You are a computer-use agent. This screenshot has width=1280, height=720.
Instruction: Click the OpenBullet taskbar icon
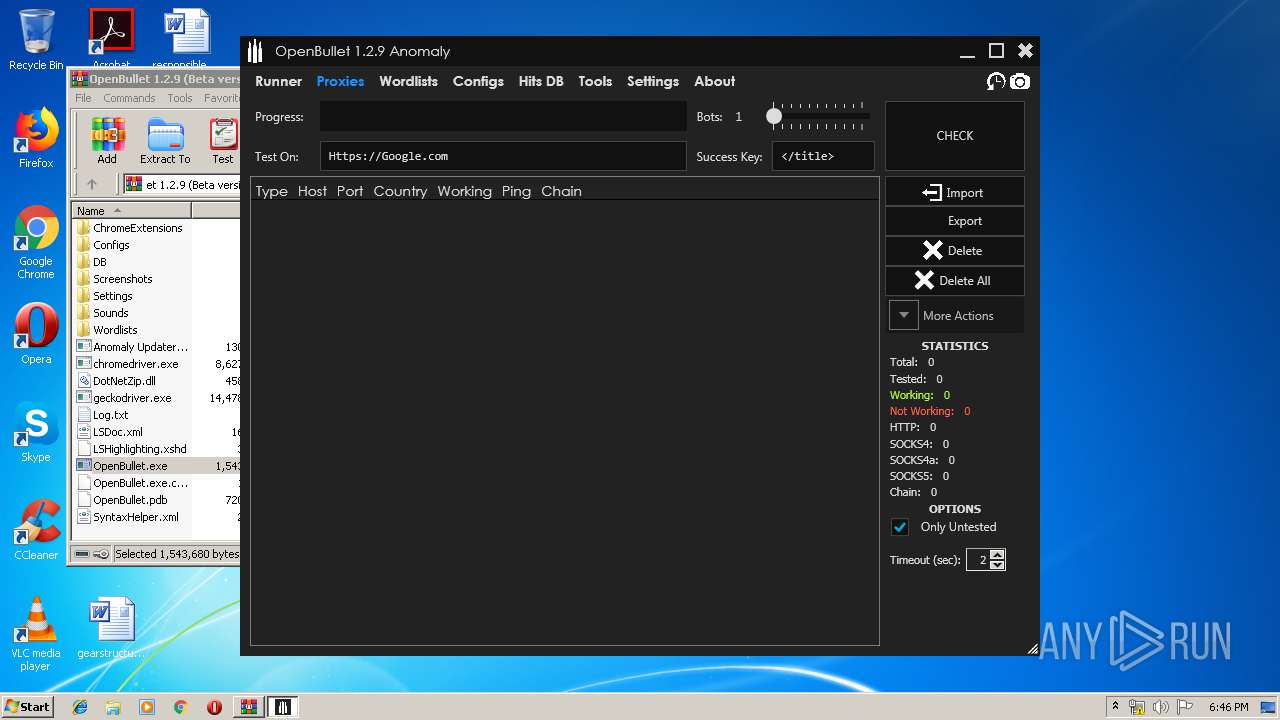pos(283,707)
